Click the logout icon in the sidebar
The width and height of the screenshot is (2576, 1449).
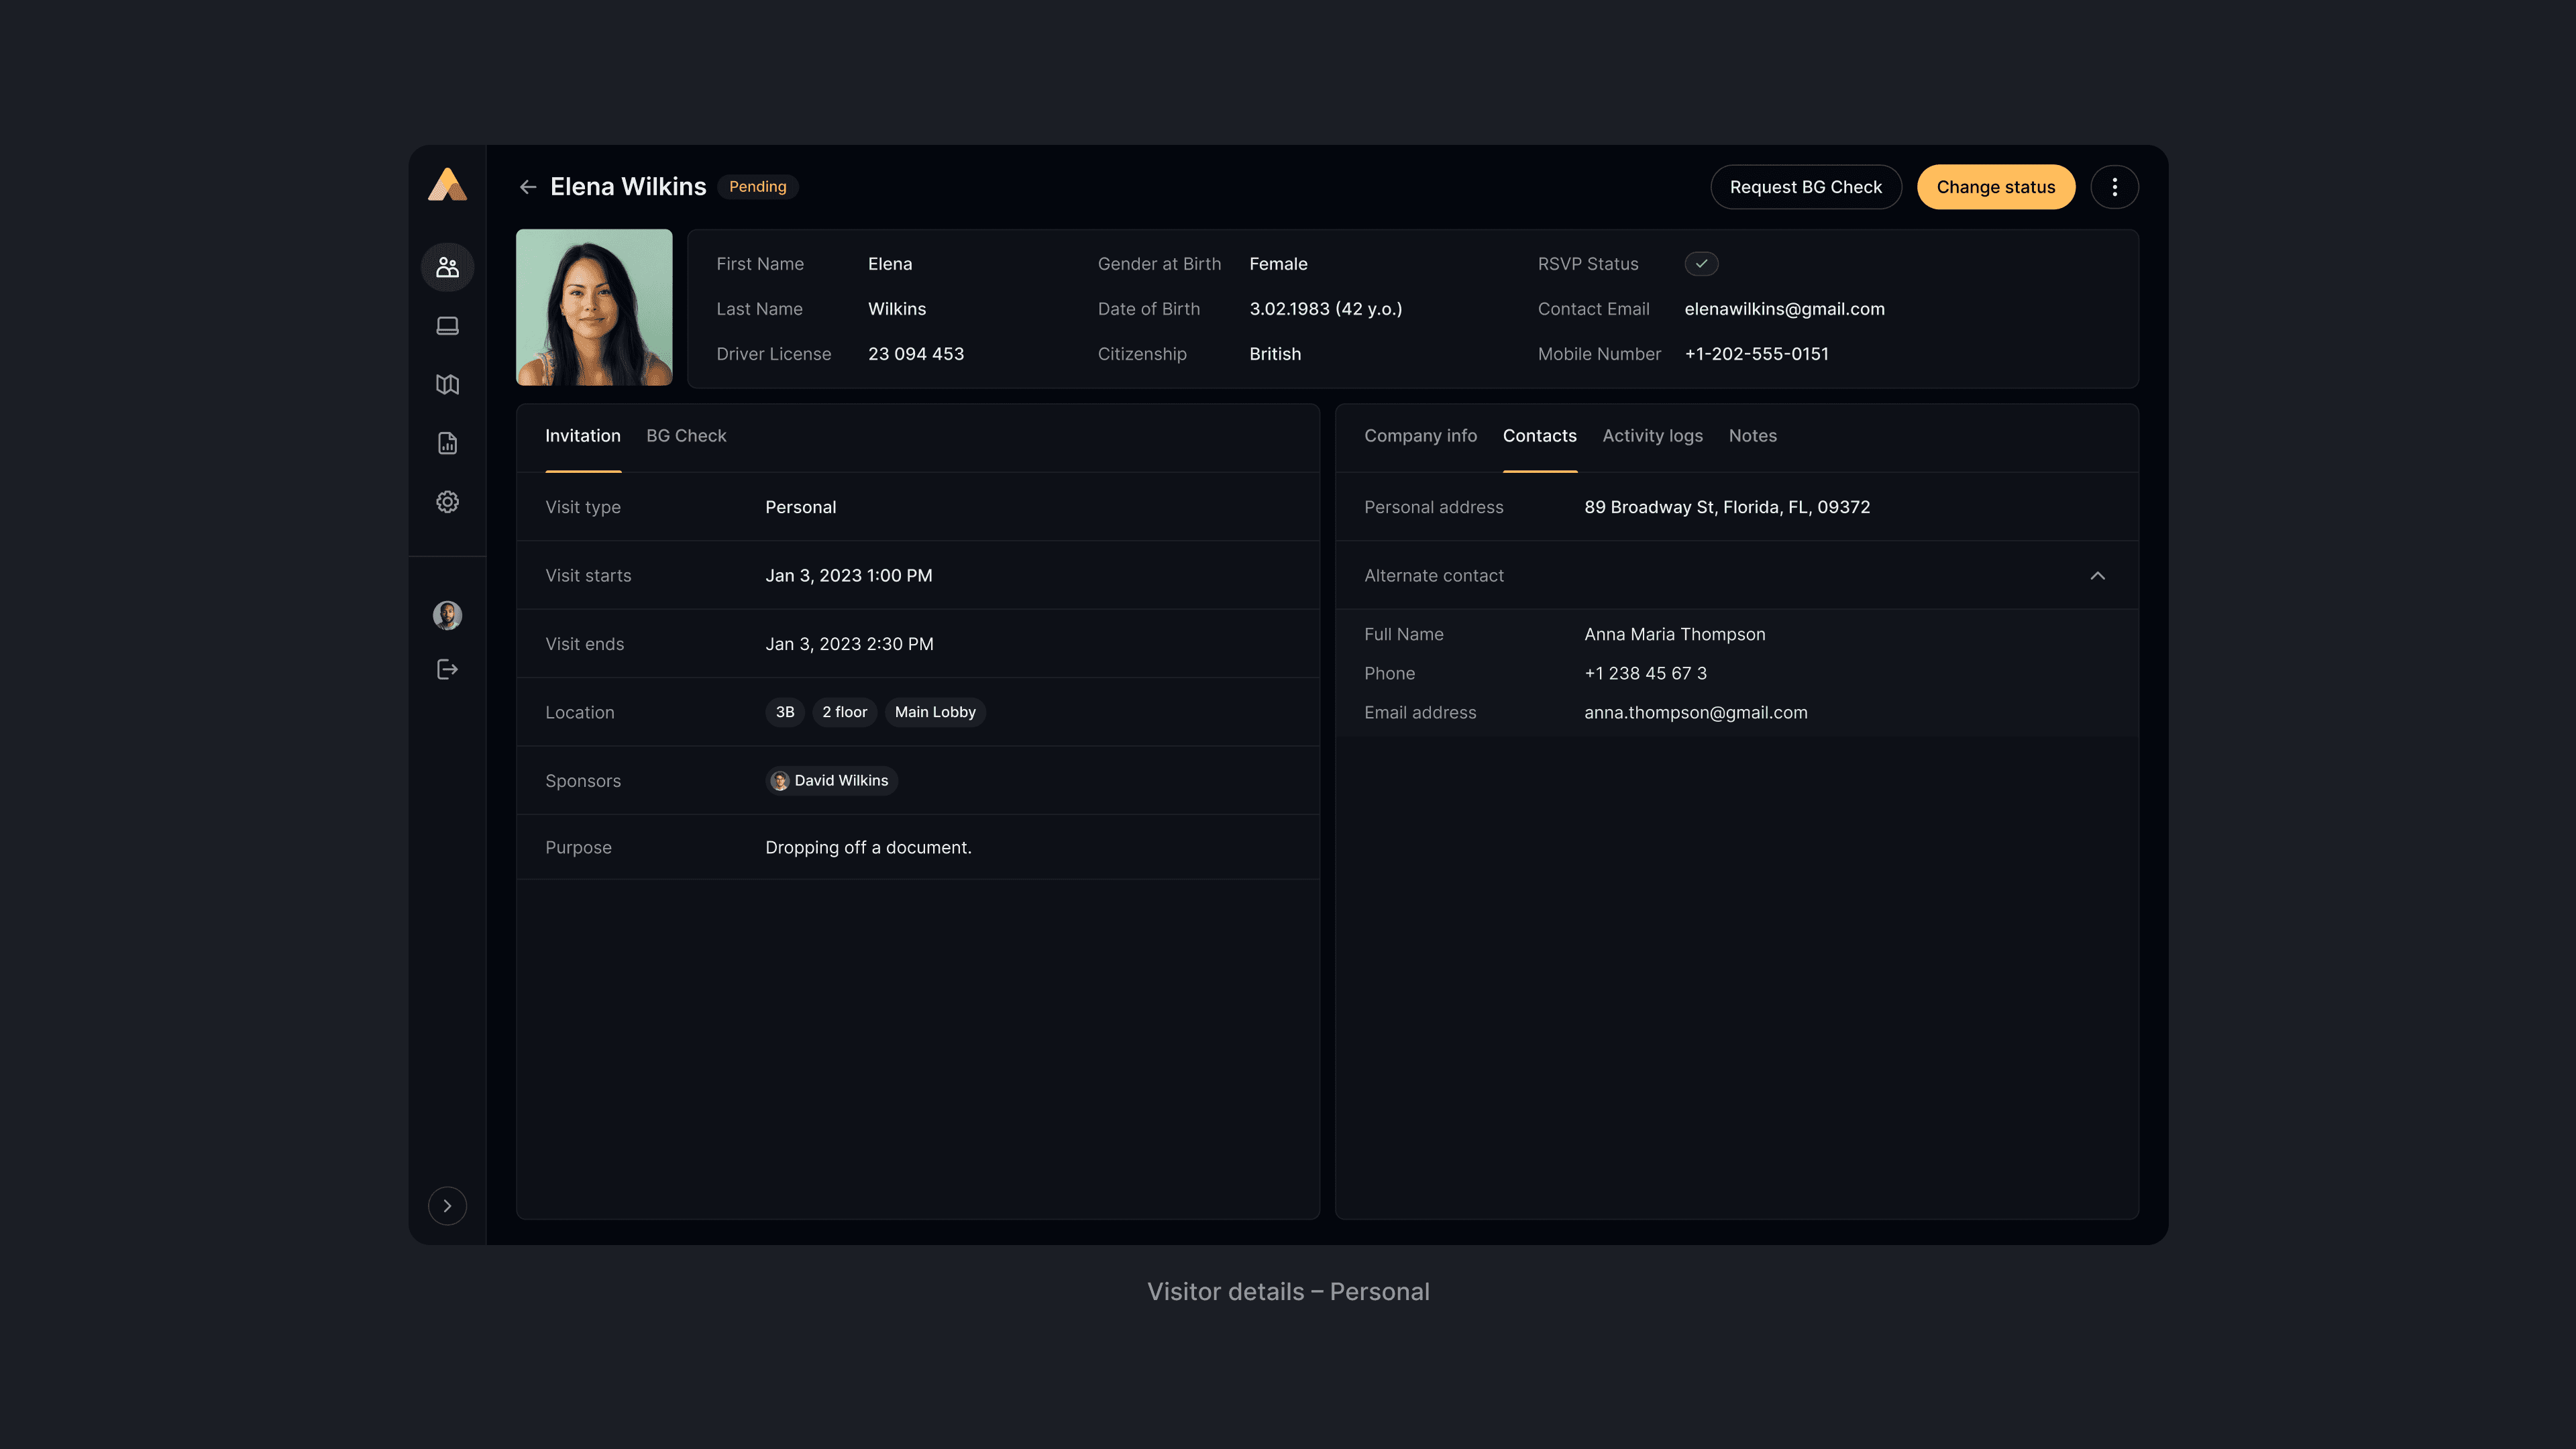coord(447,669)
